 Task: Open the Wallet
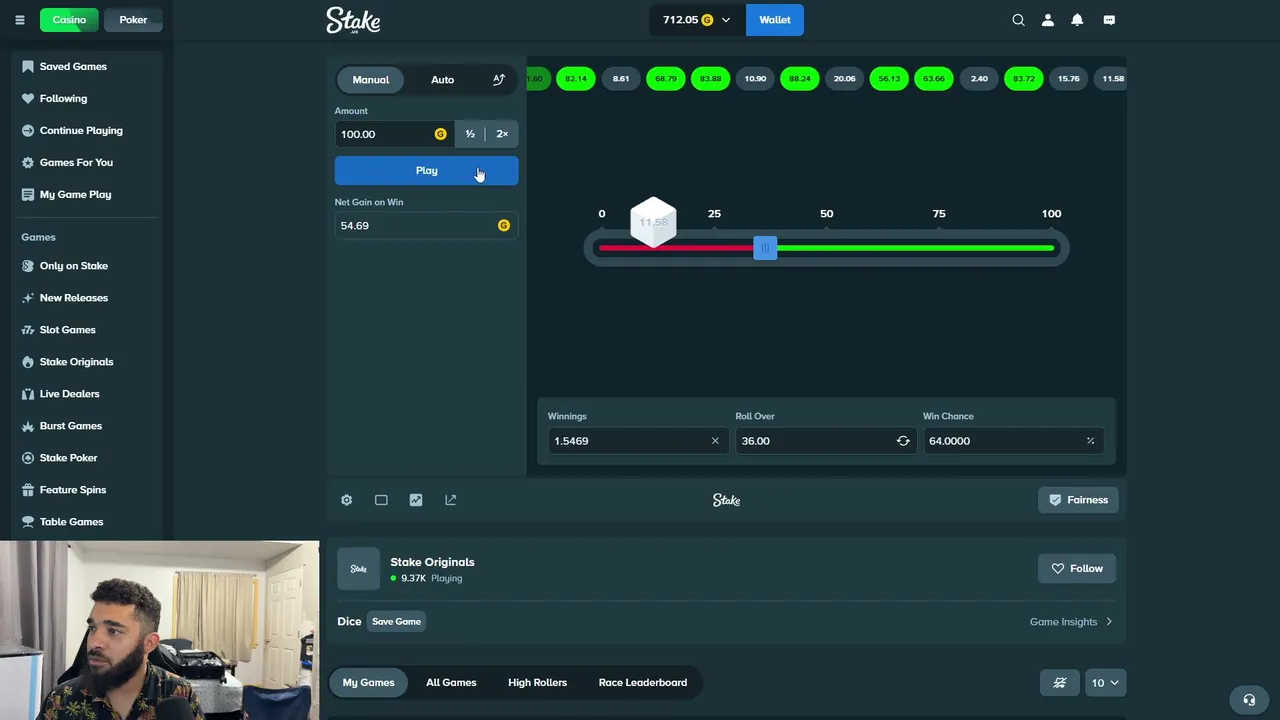775,20
